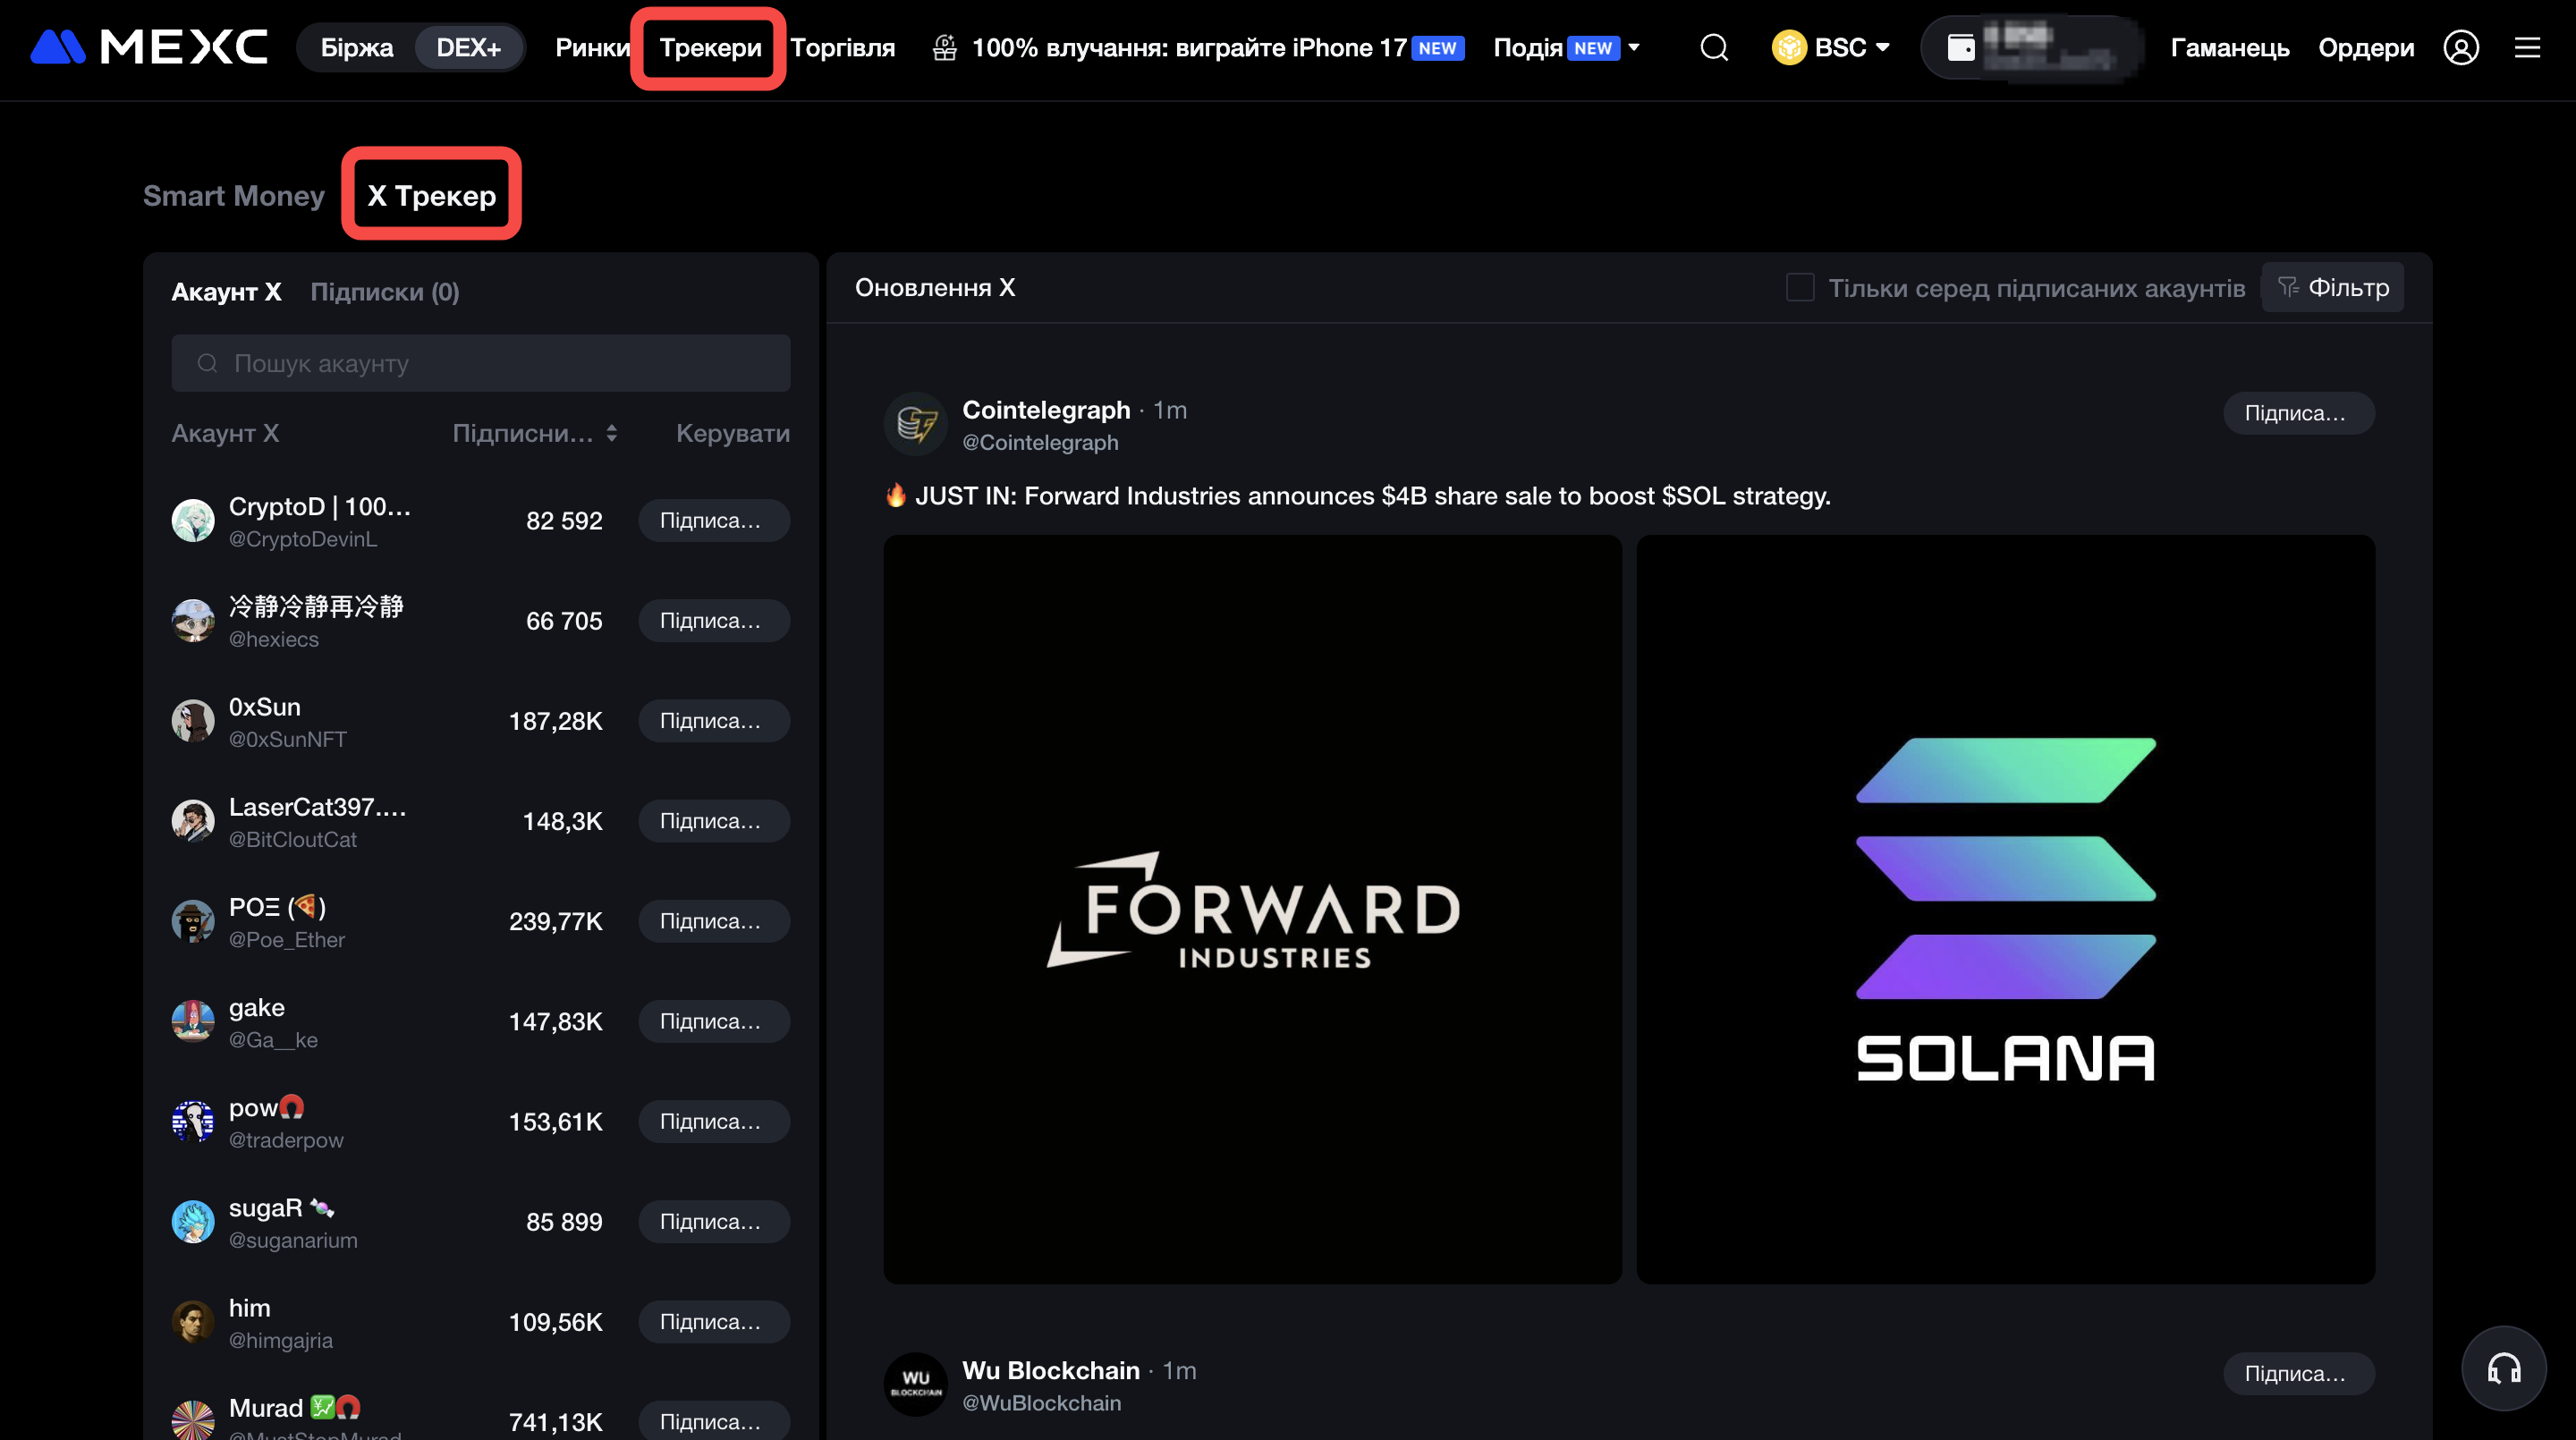Expand BSC network dropdown

click(x=1830, y=47)
